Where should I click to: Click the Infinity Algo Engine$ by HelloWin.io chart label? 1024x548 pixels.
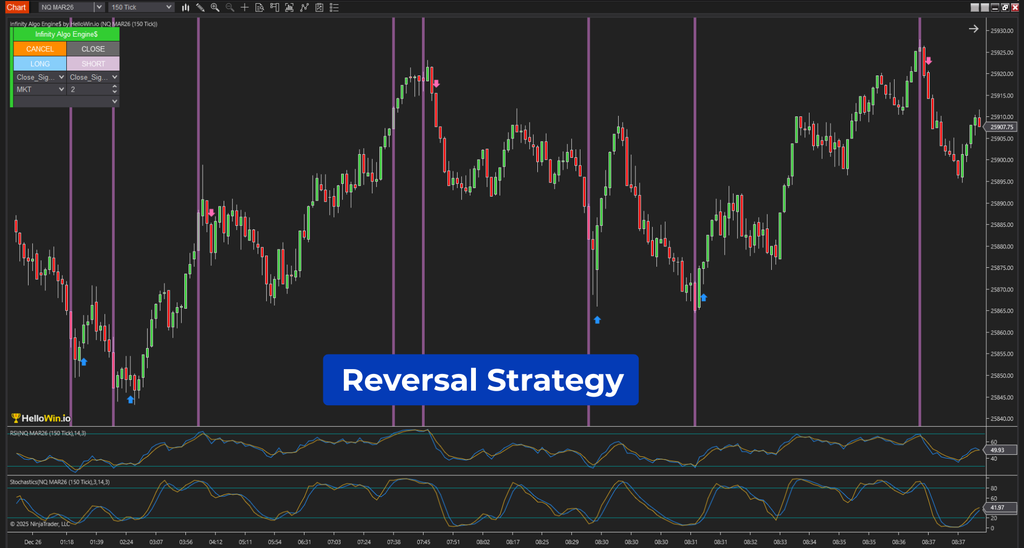click(84, 24)
